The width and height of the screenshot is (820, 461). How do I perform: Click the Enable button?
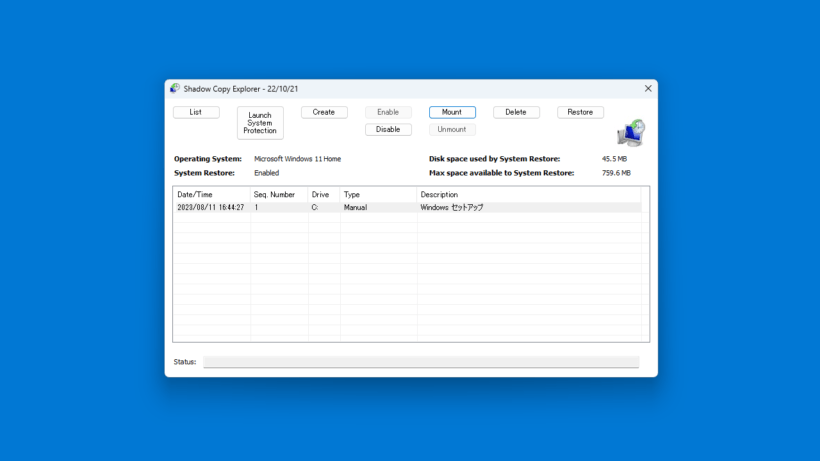(x=388, y=112)
